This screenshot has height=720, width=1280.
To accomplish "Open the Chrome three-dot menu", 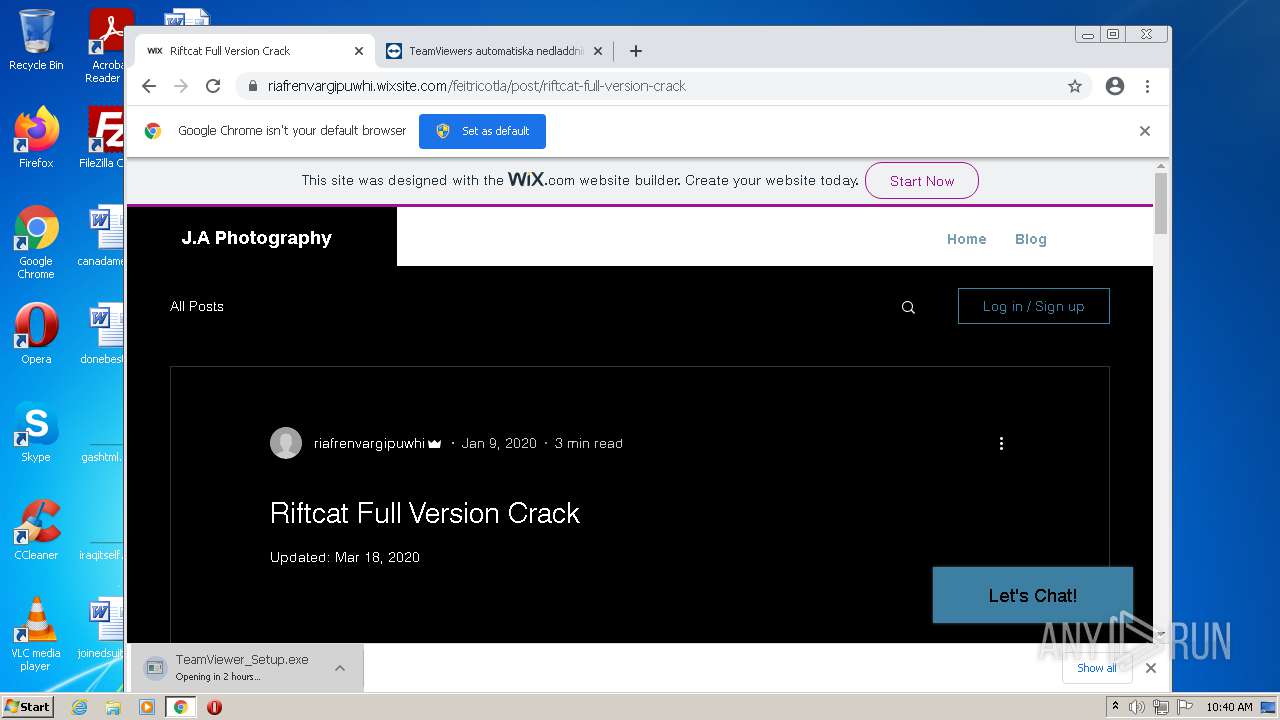I will (x=1147, y=86).
